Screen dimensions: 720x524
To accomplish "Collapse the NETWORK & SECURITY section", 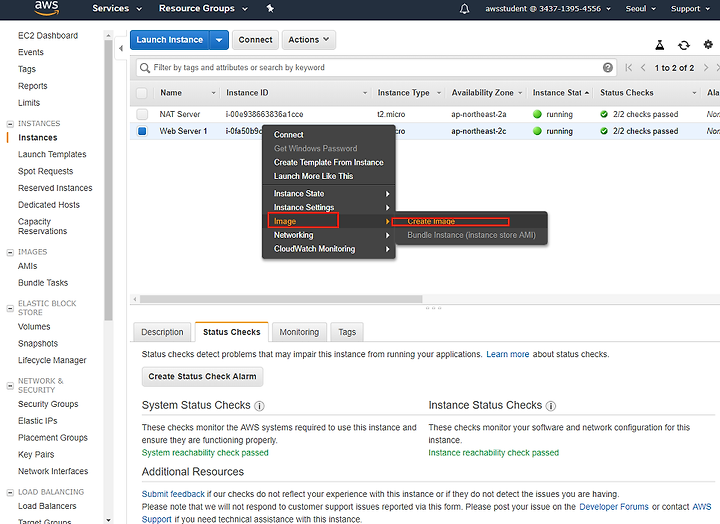I will click(x=10, y=386).
